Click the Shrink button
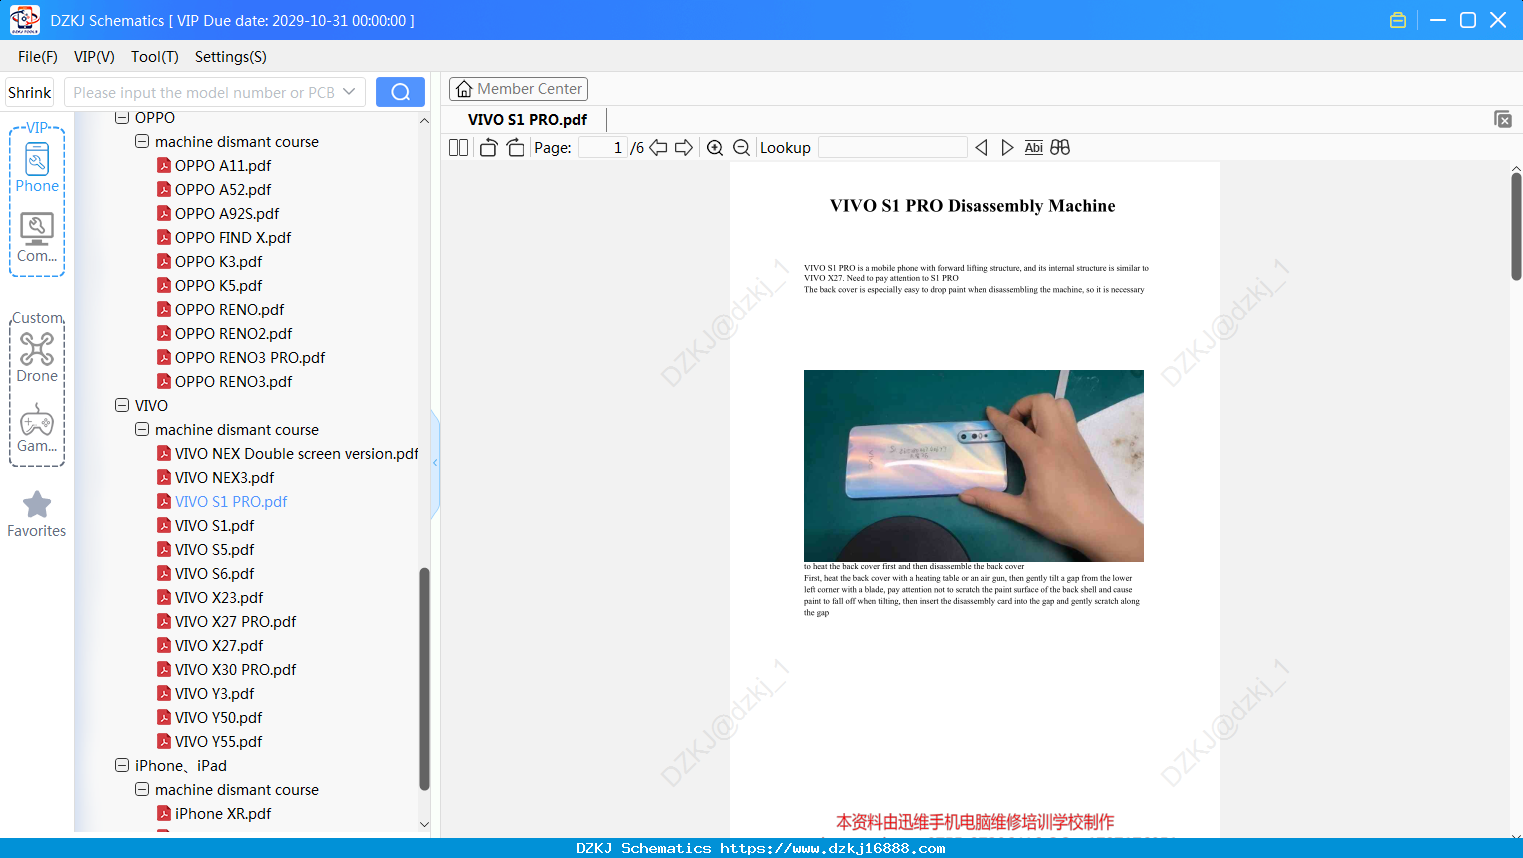 point(30,92)
